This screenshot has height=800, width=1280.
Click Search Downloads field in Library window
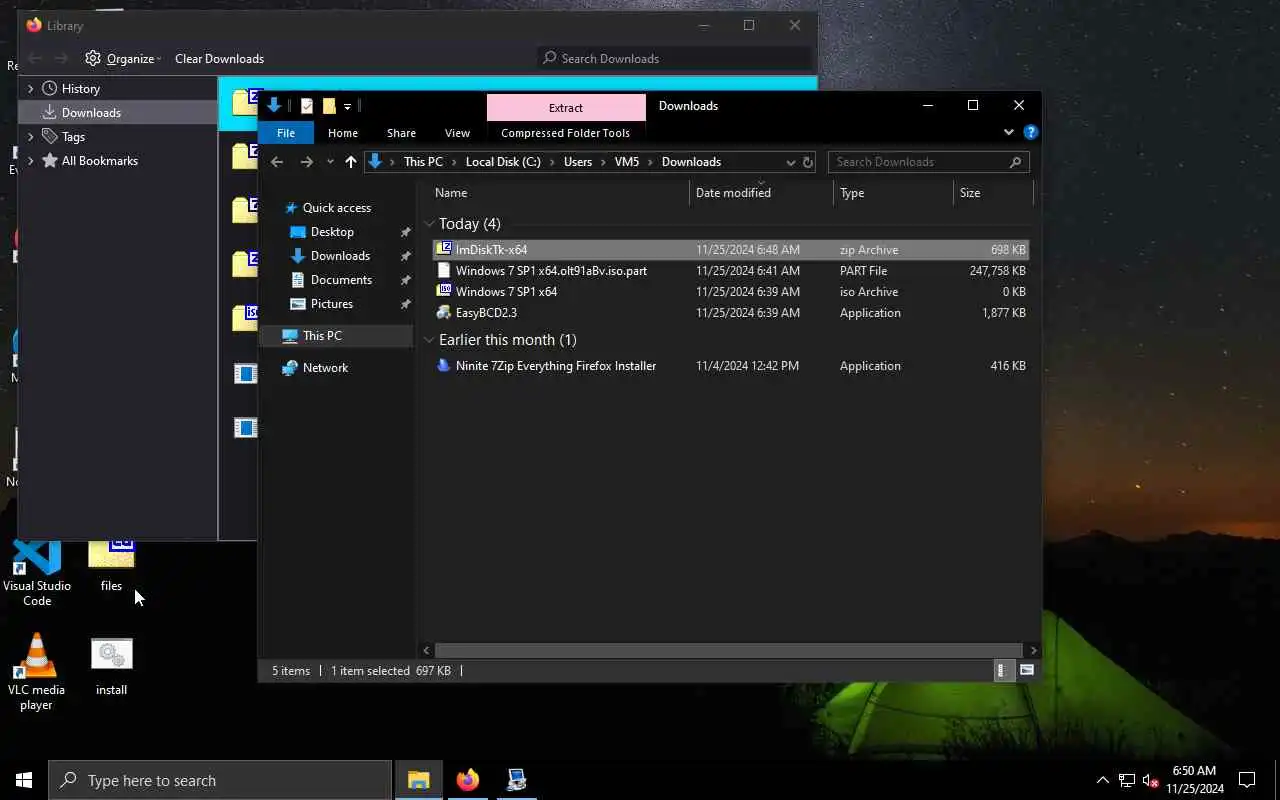(674, 58)
